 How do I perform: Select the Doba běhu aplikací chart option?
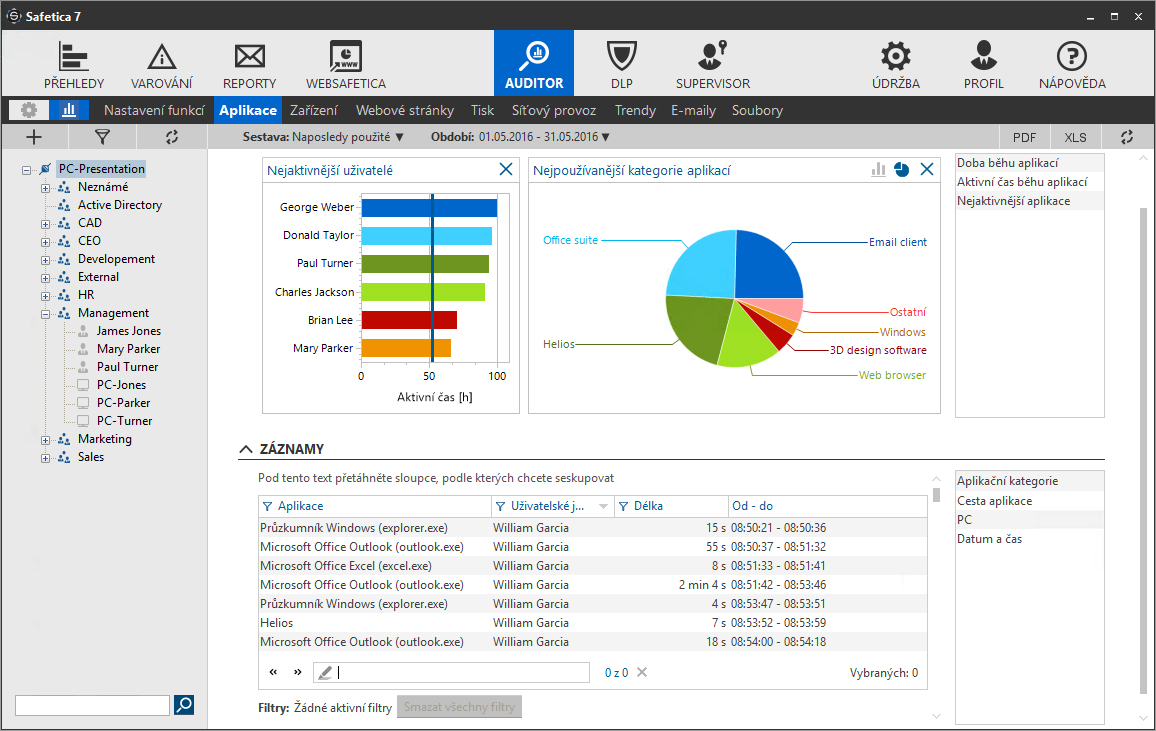1029,163
